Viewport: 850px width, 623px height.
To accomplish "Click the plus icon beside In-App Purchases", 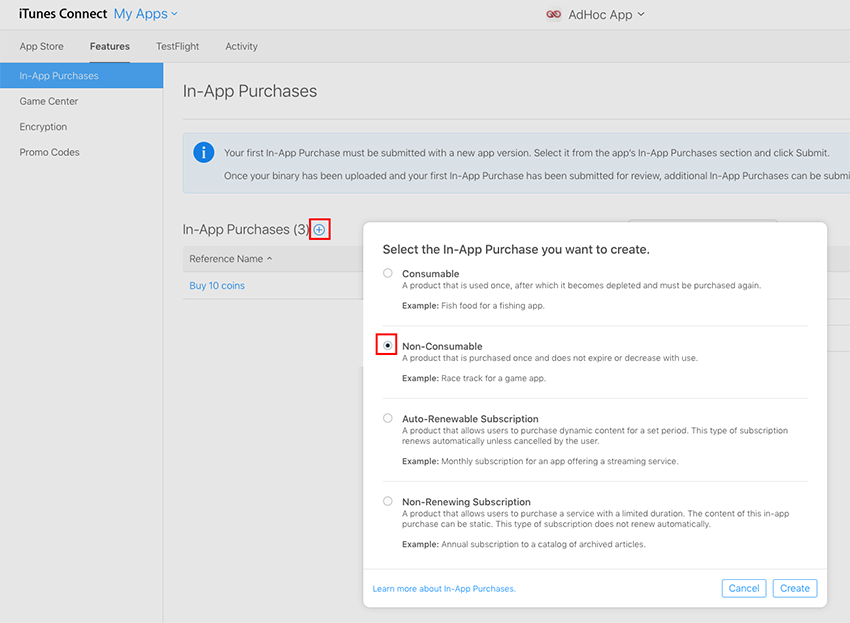I will pos(319,230).
